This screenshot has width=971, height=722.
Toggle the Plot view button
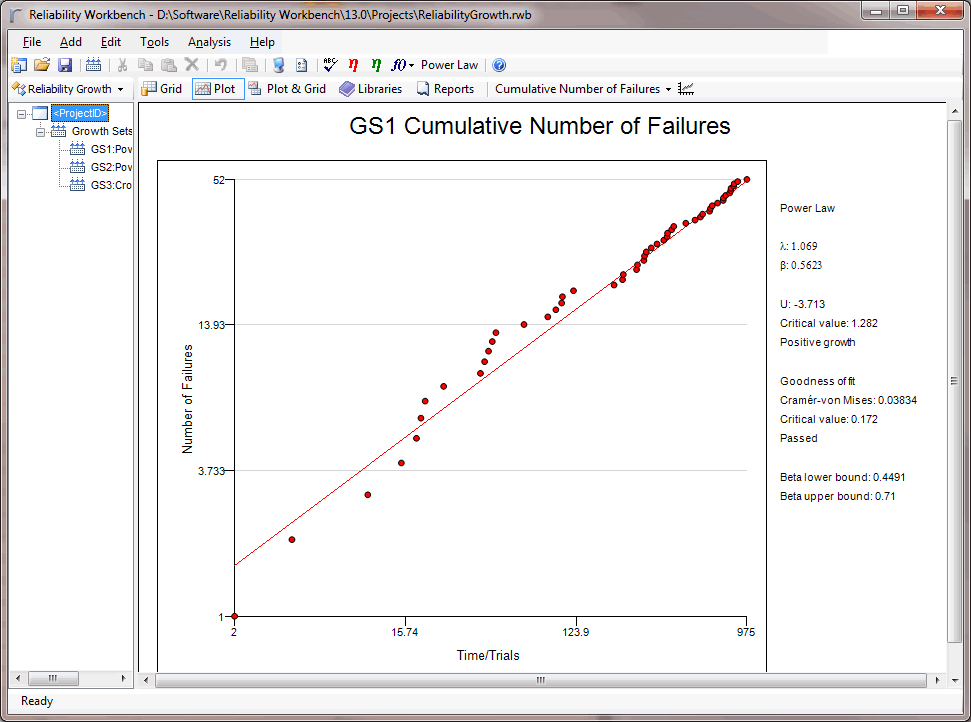(x=217, y=89)
